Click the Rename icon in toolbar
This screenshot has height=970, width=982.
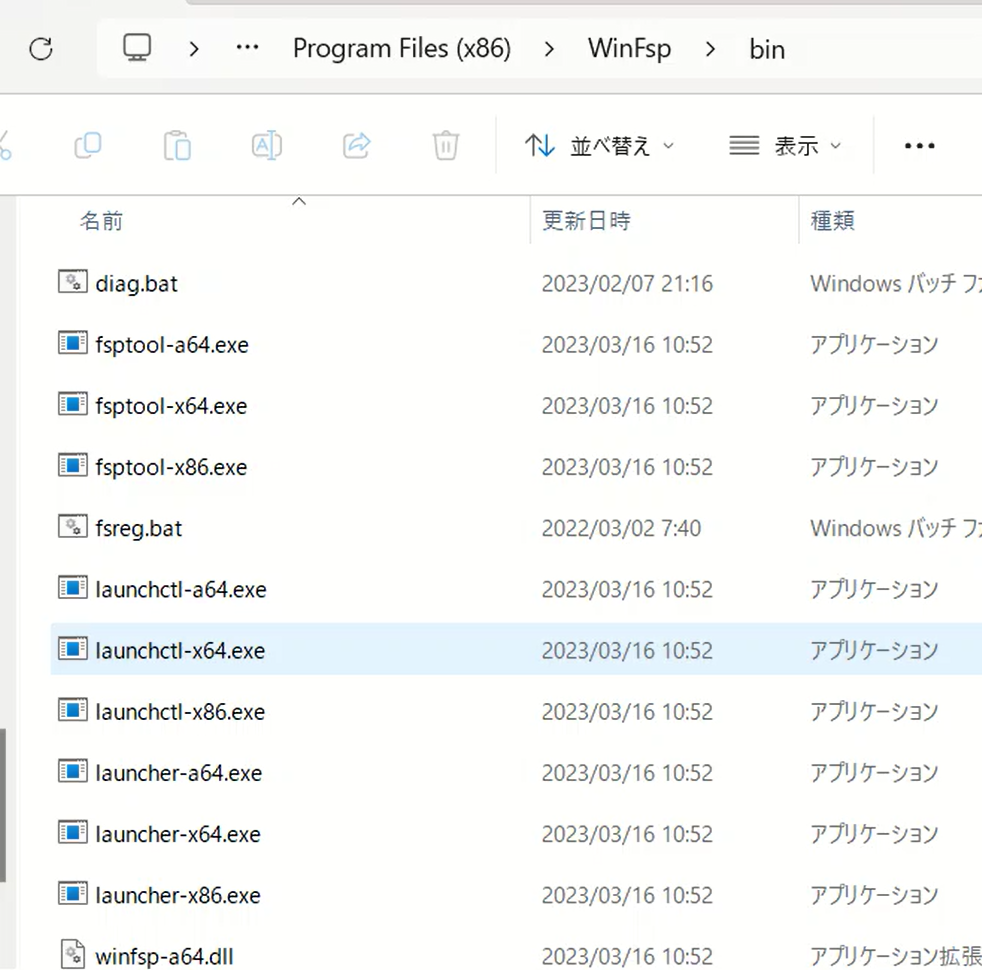266,146
